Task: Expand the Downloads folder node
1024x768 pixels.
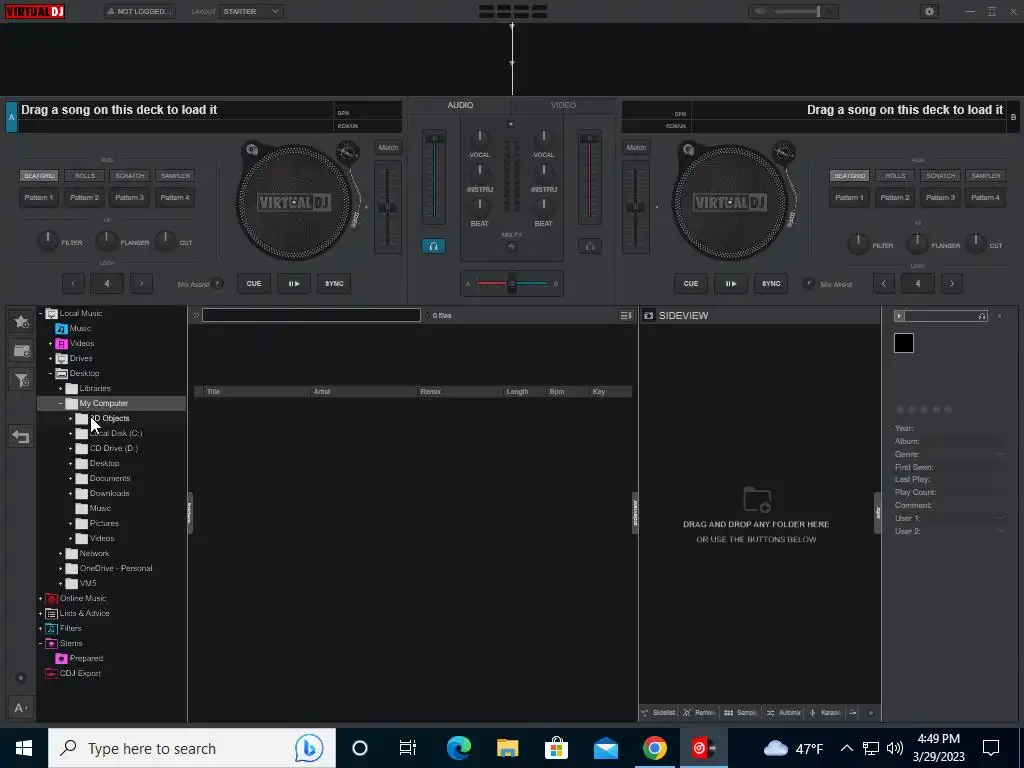Action: (71, 494)
